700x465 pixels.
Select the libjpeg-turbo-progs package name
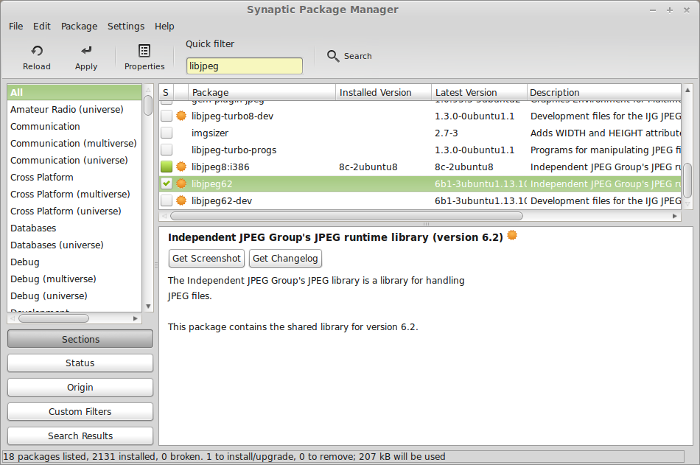(233, 150)
